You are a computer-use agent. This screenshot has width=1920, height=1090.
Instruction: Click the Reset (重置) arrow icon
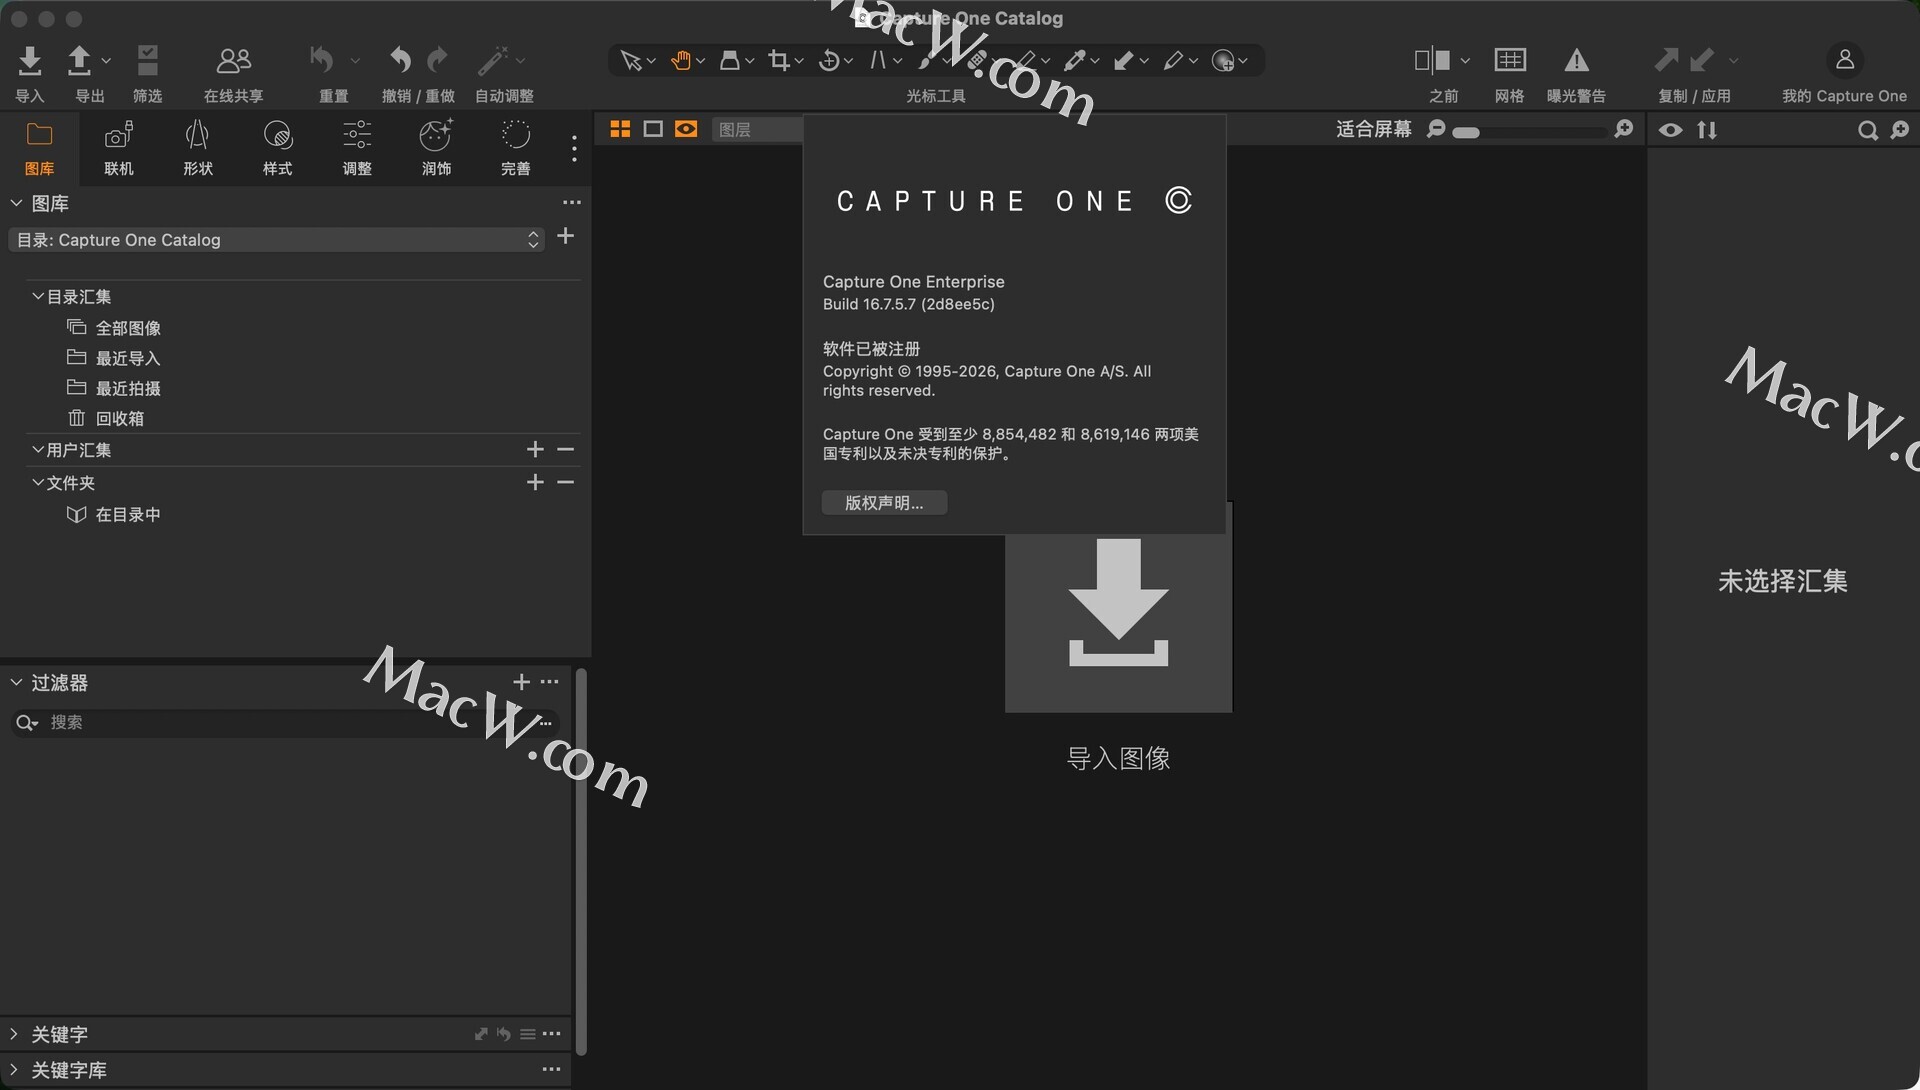tap(322, 61)
